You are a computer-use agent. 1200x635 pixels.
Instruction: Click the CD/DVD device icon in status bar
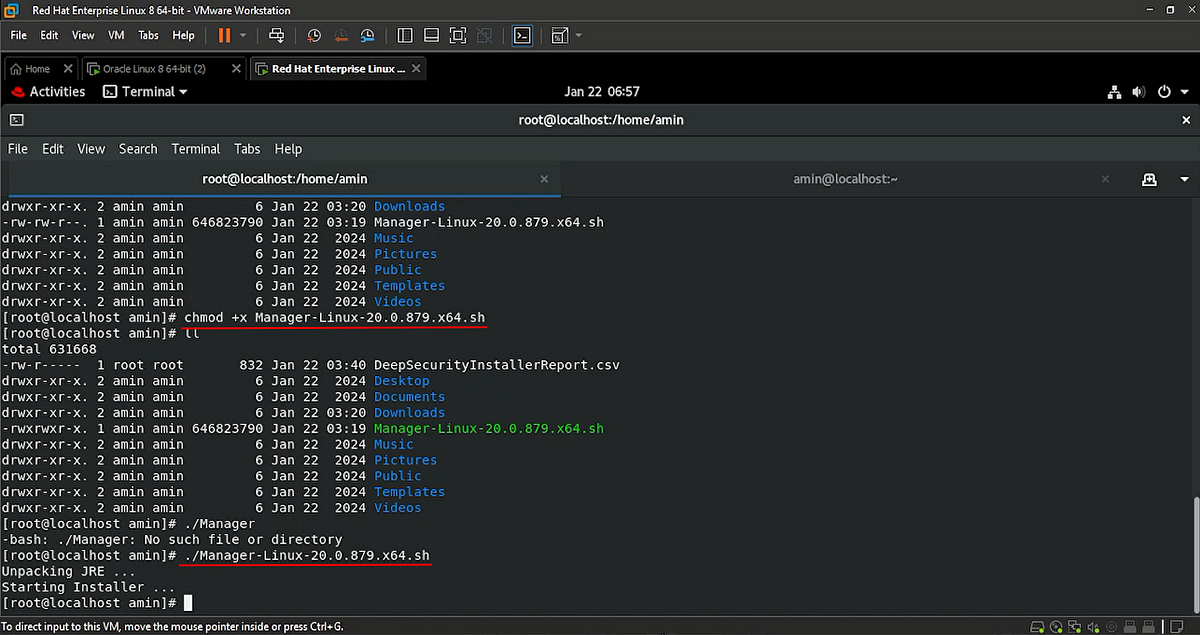pos(1057,627)
